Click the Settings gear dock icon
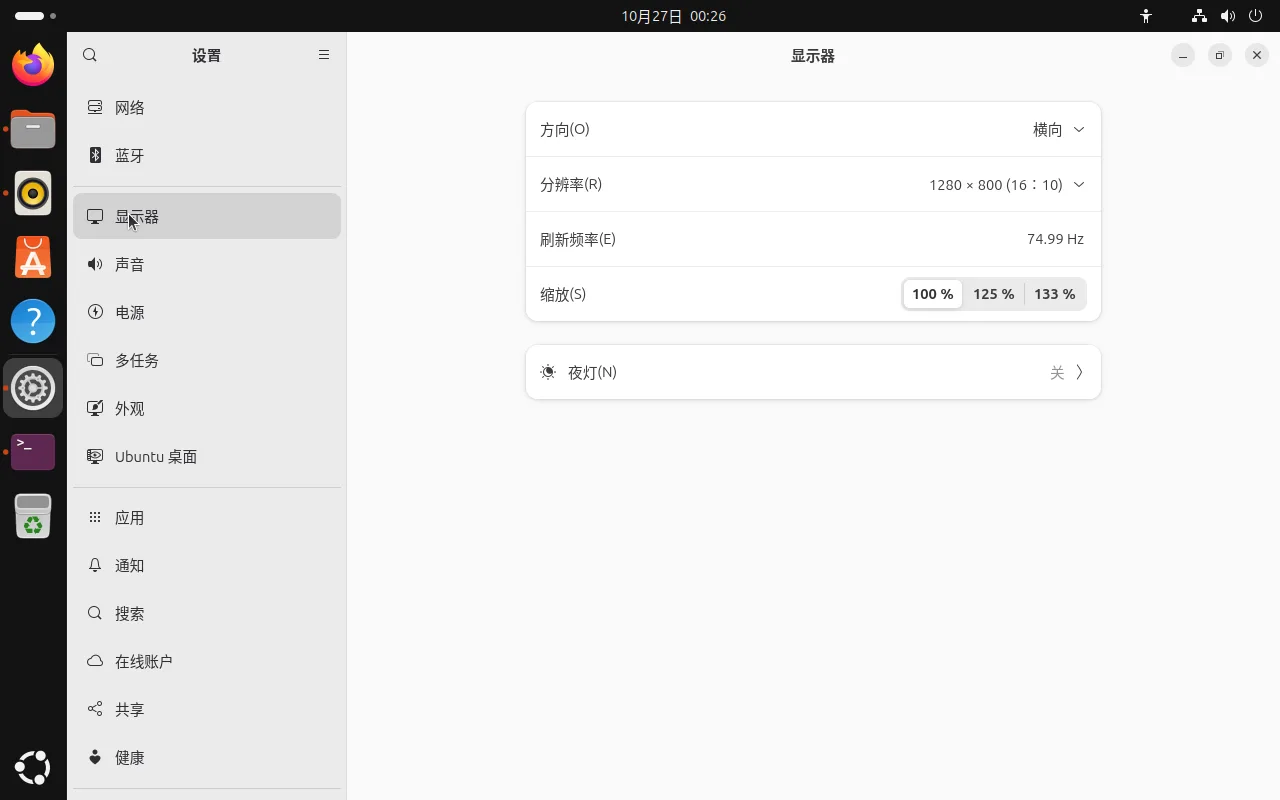Screen dimensions: 1280x800 [33, 388]
